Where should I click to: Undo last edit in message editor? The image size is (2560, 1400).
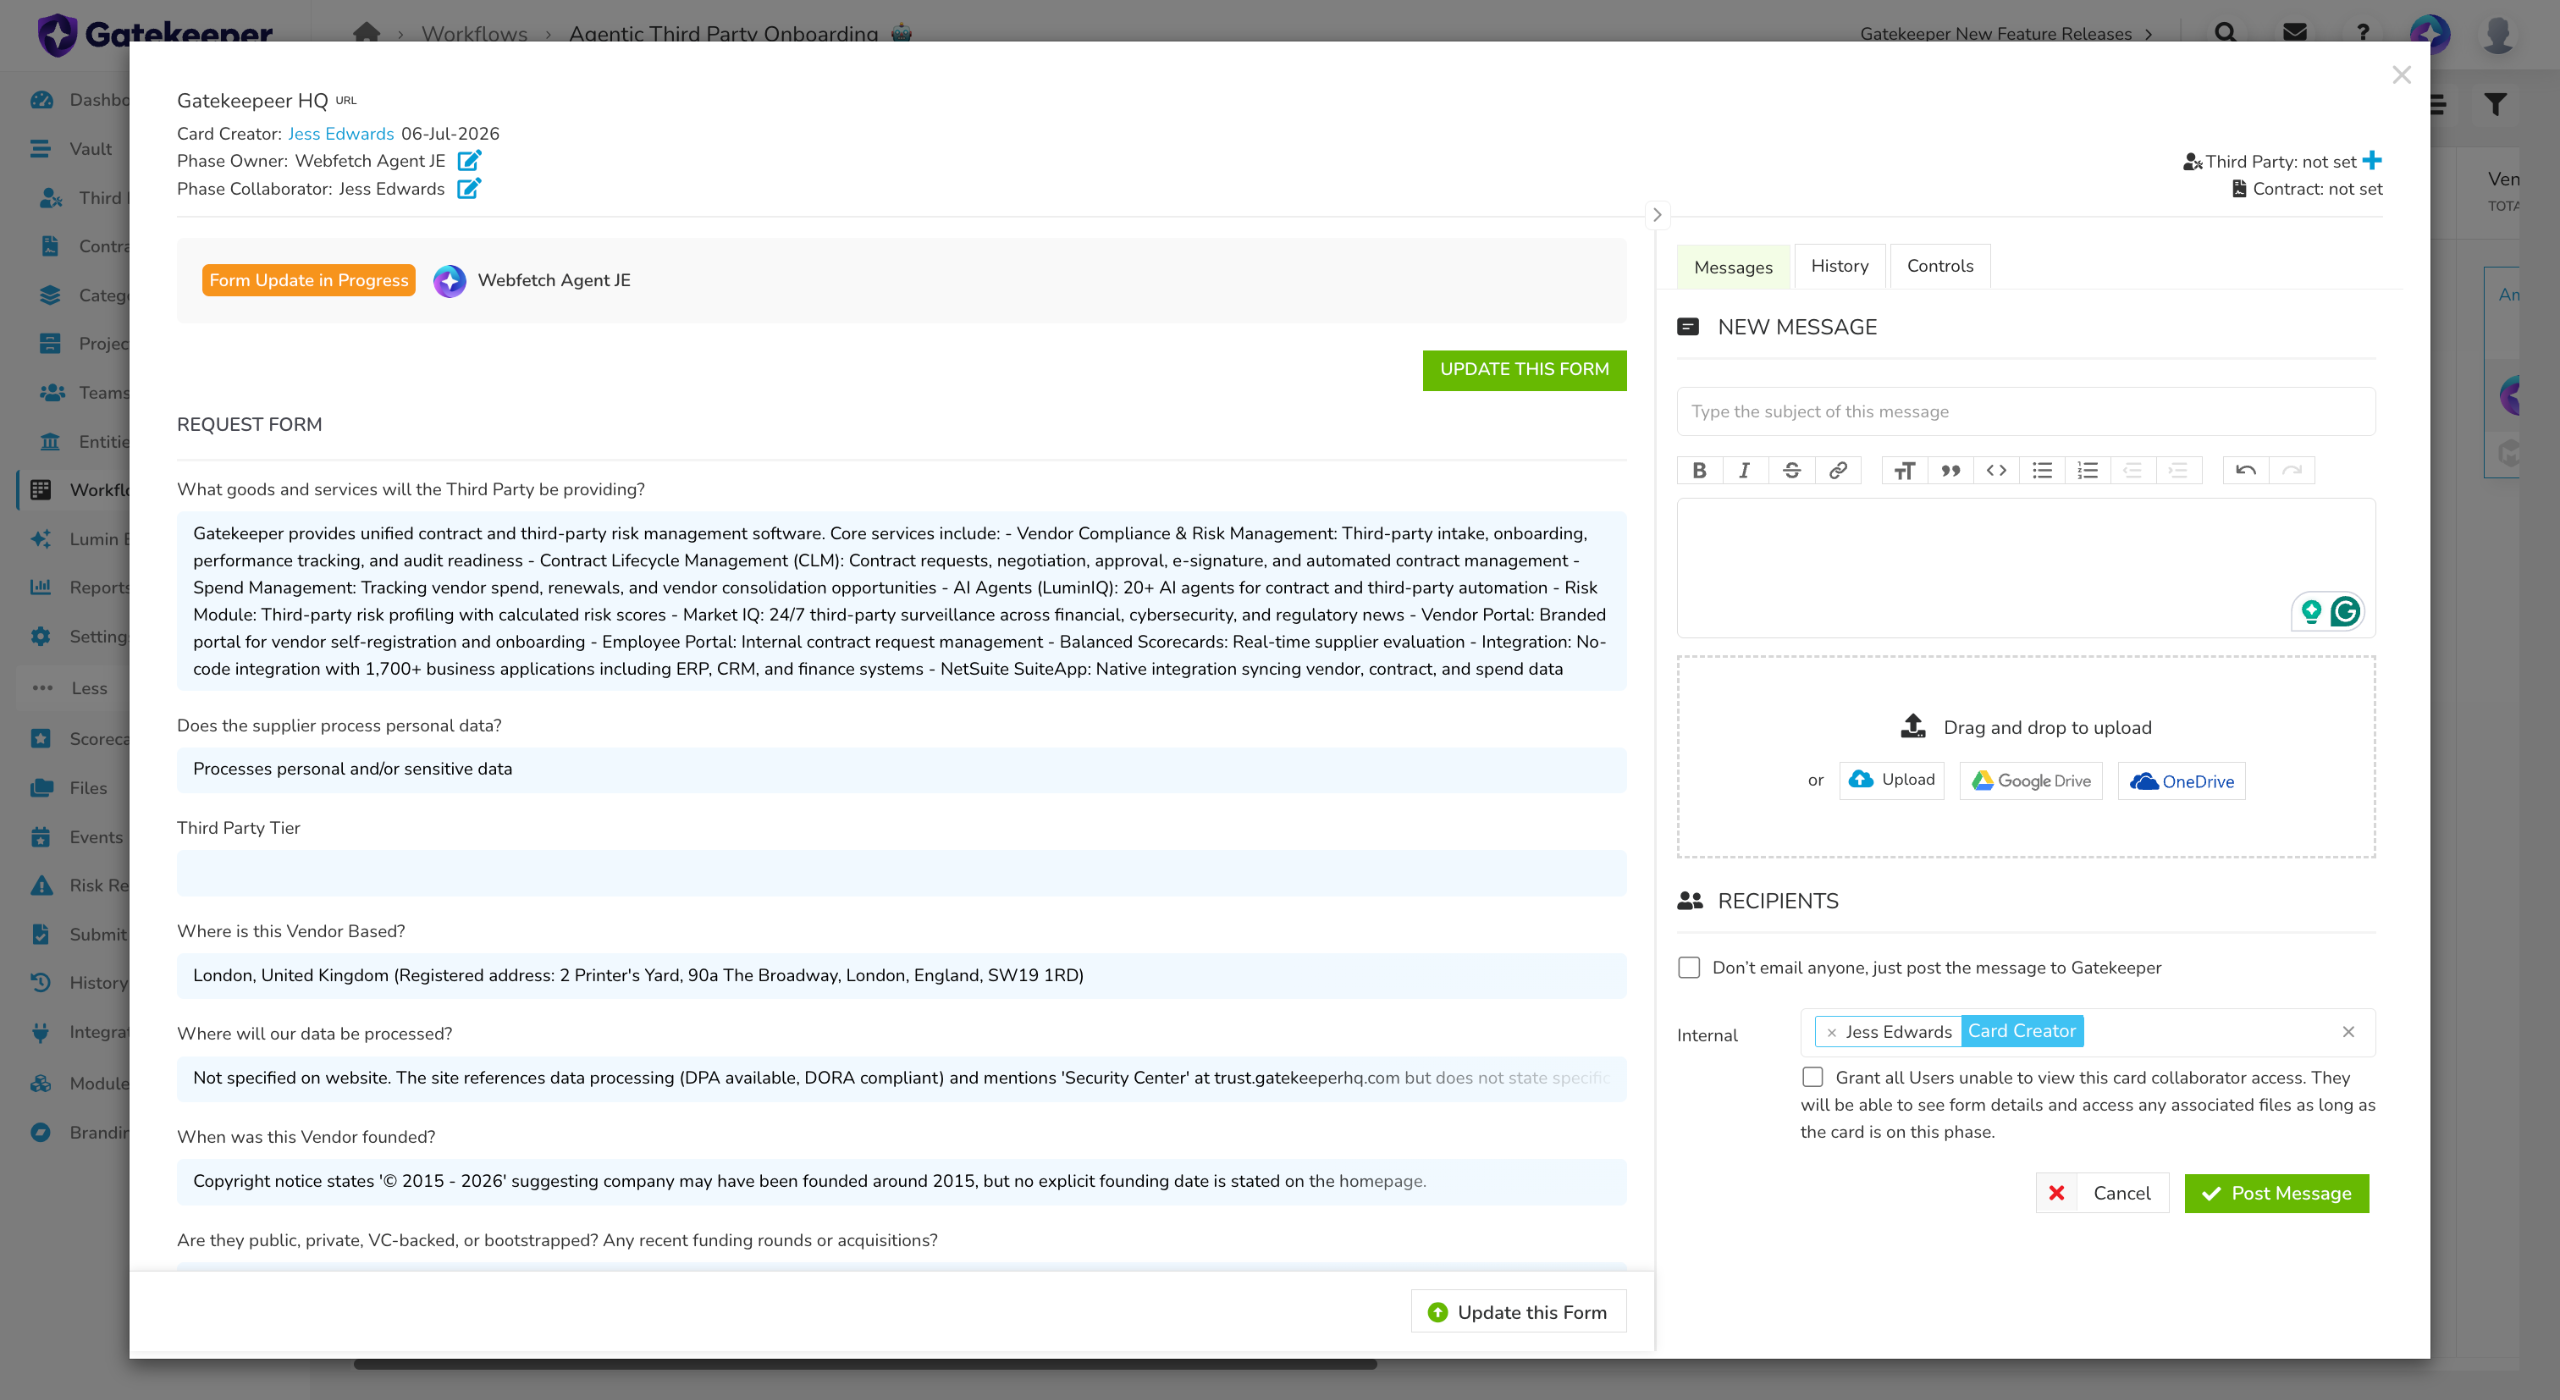pyautogui.click(x=2245, y=470)
